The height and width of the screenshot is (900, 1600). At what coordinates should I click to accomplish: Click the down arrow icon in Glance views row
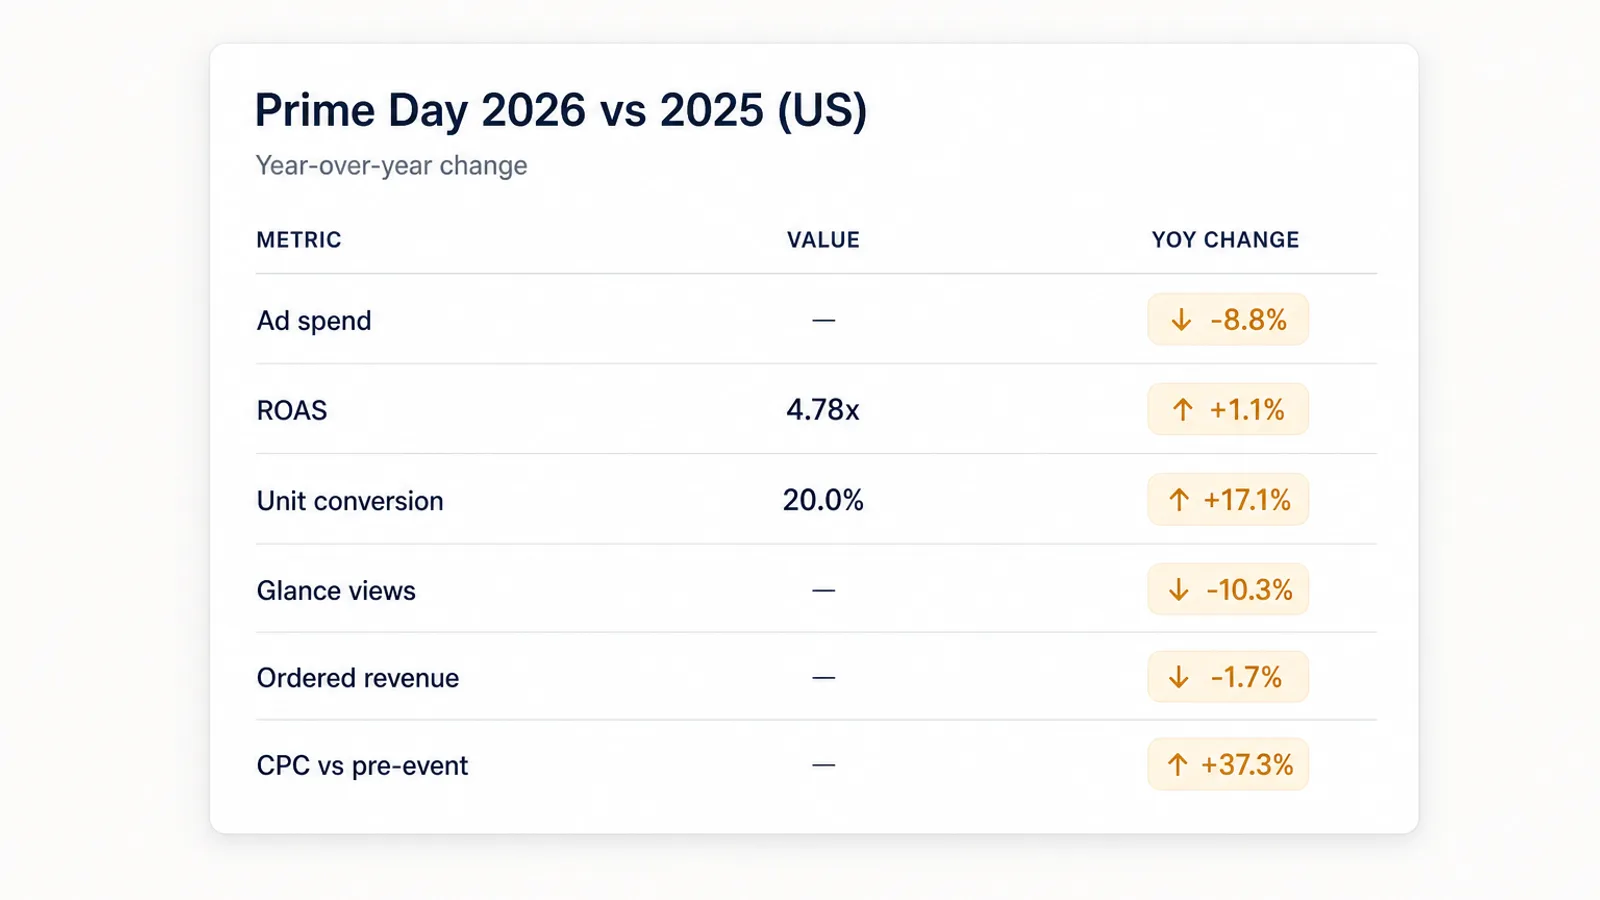1179,590
